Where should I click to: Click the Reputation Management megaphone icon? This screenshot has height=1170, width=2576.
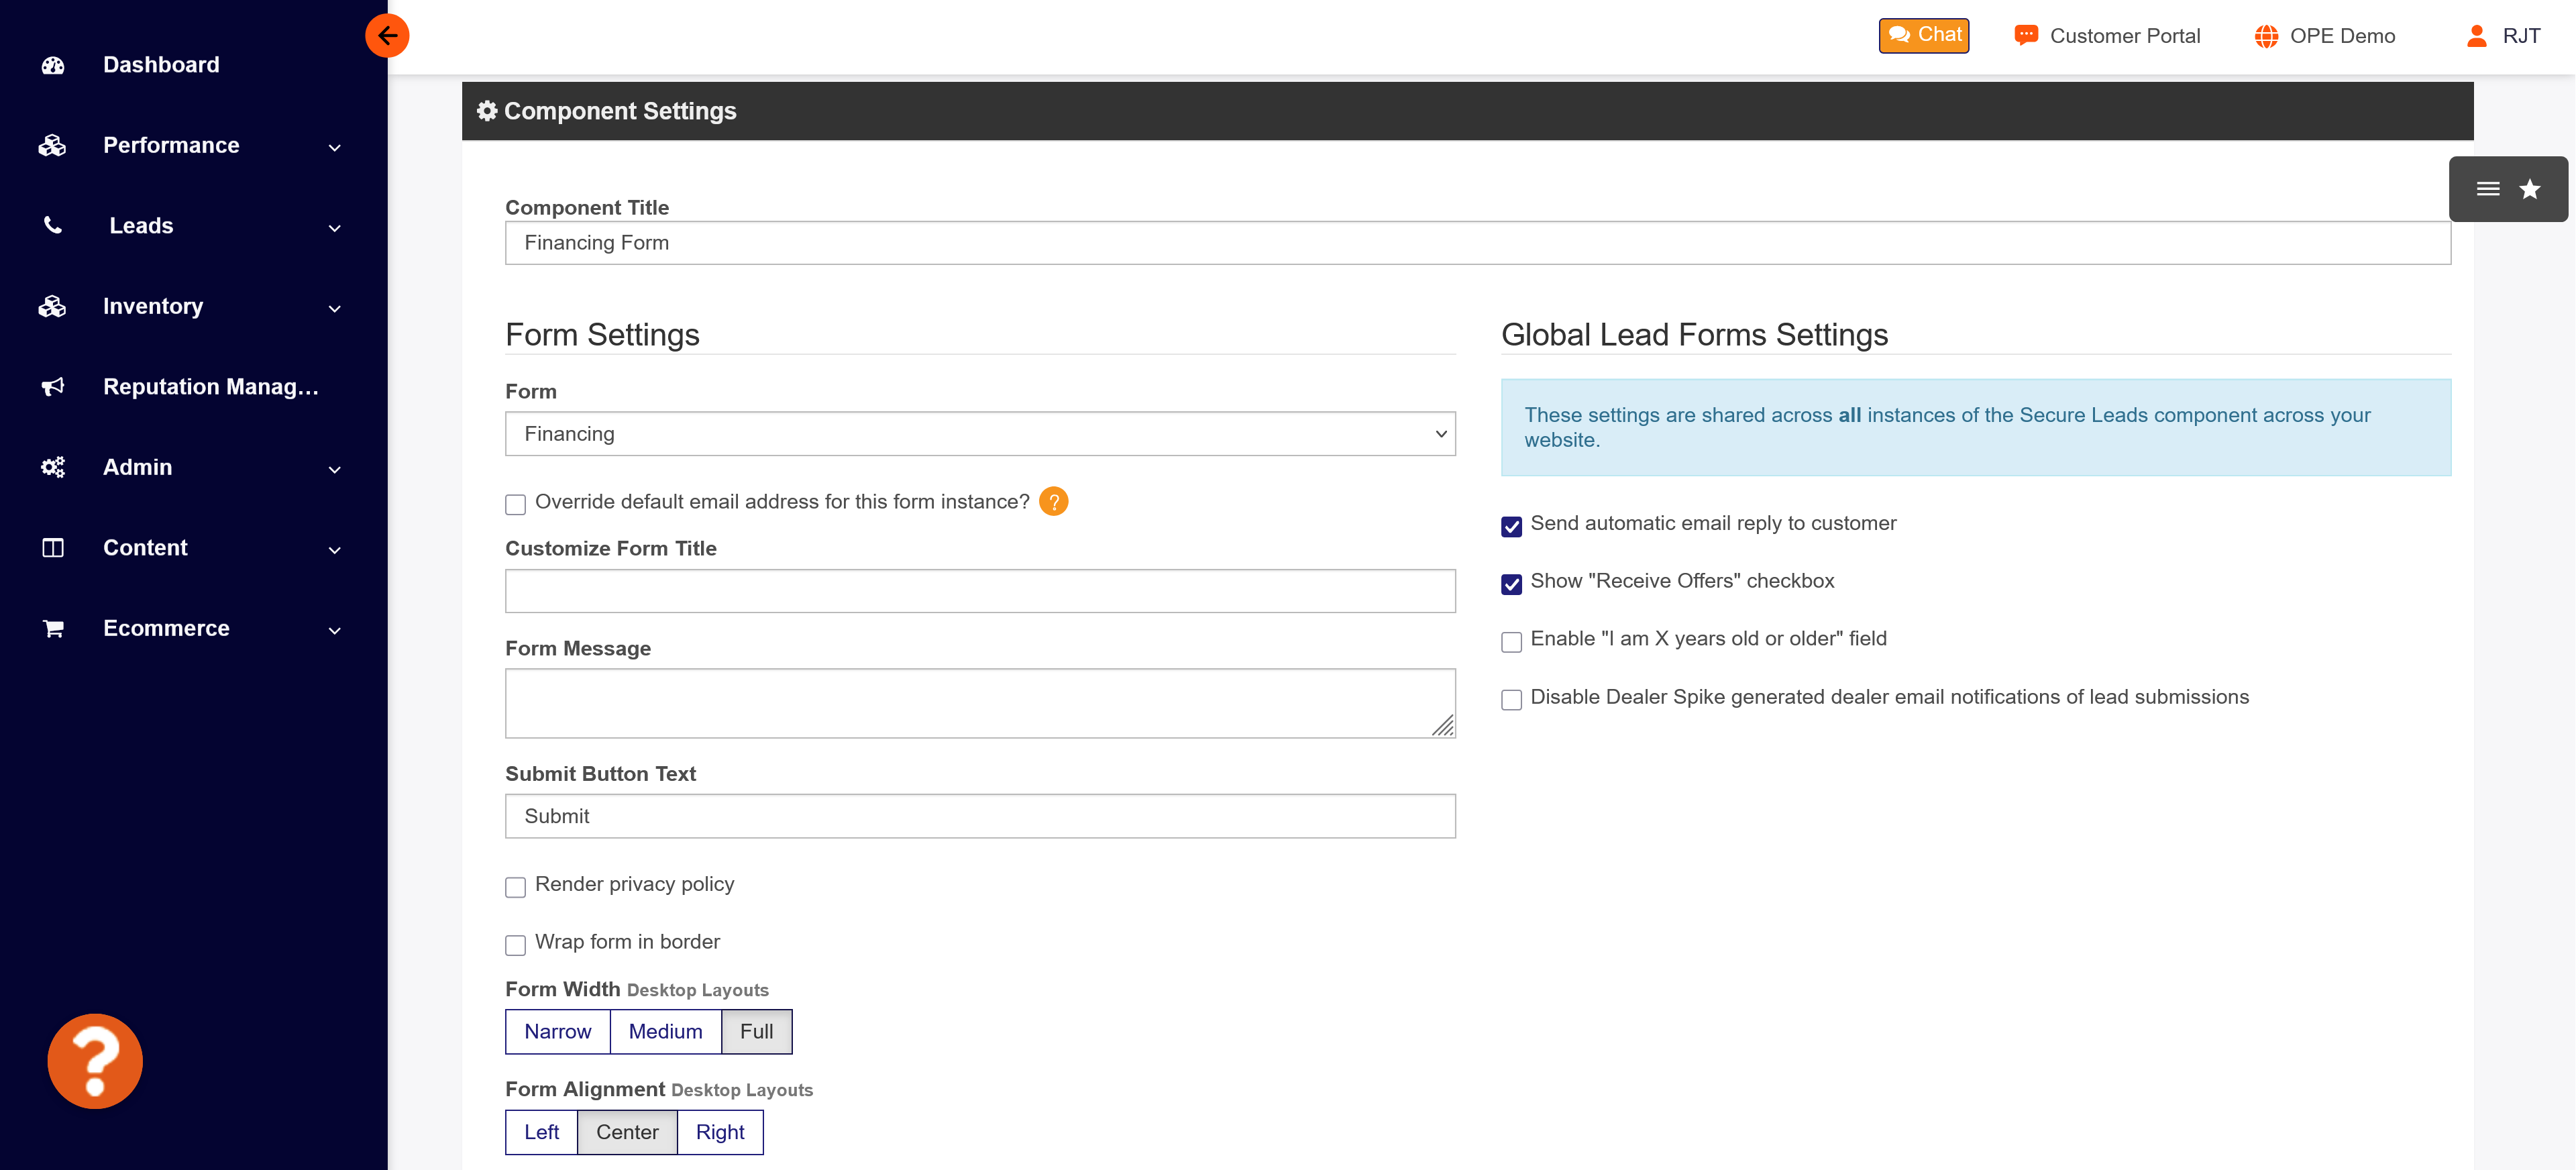tap(53, 387)
